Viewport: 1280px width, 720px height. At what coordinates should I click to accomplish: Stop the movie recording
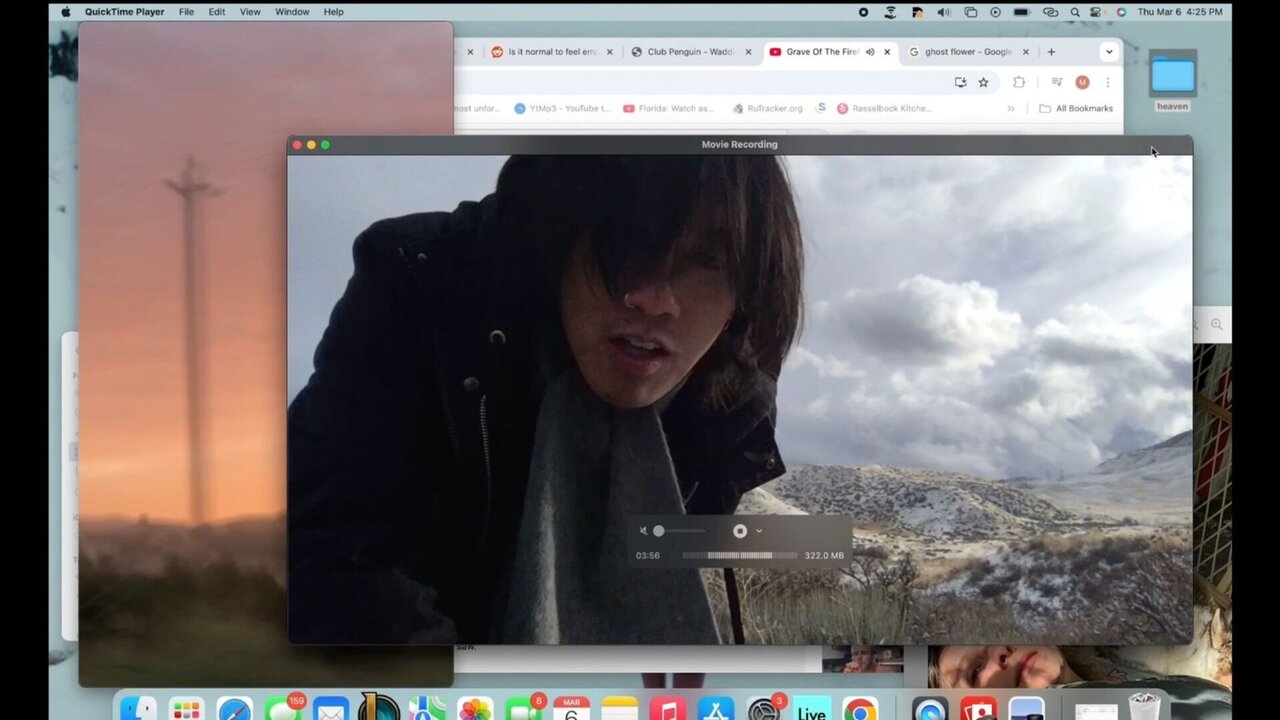pyautogui.click(x=740, y=531)
